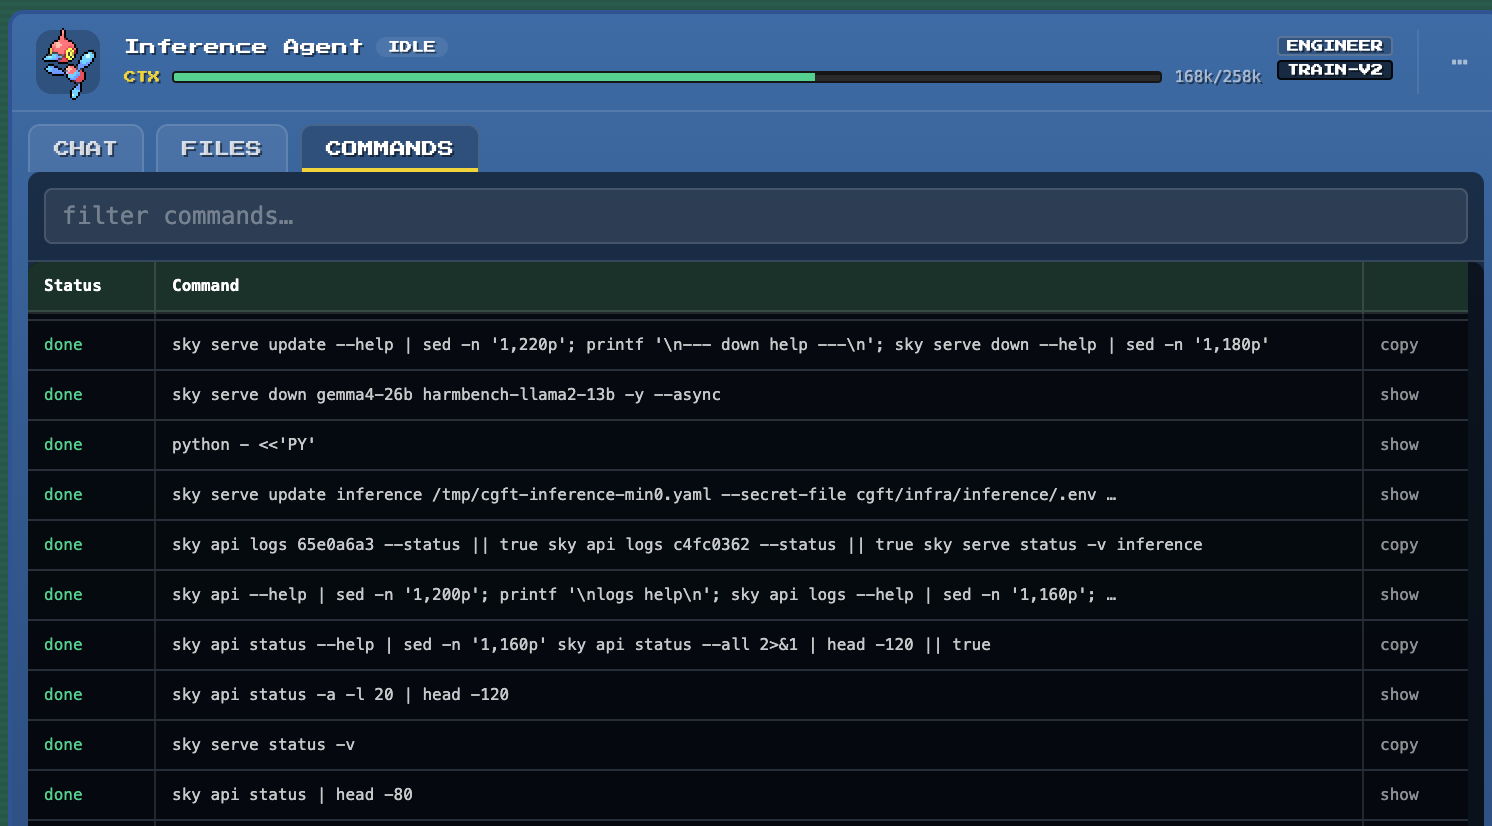Select the COMMANDS tab
Image resolution: width=1492 pixels, height=826 pixels.
tap(389, 148)
